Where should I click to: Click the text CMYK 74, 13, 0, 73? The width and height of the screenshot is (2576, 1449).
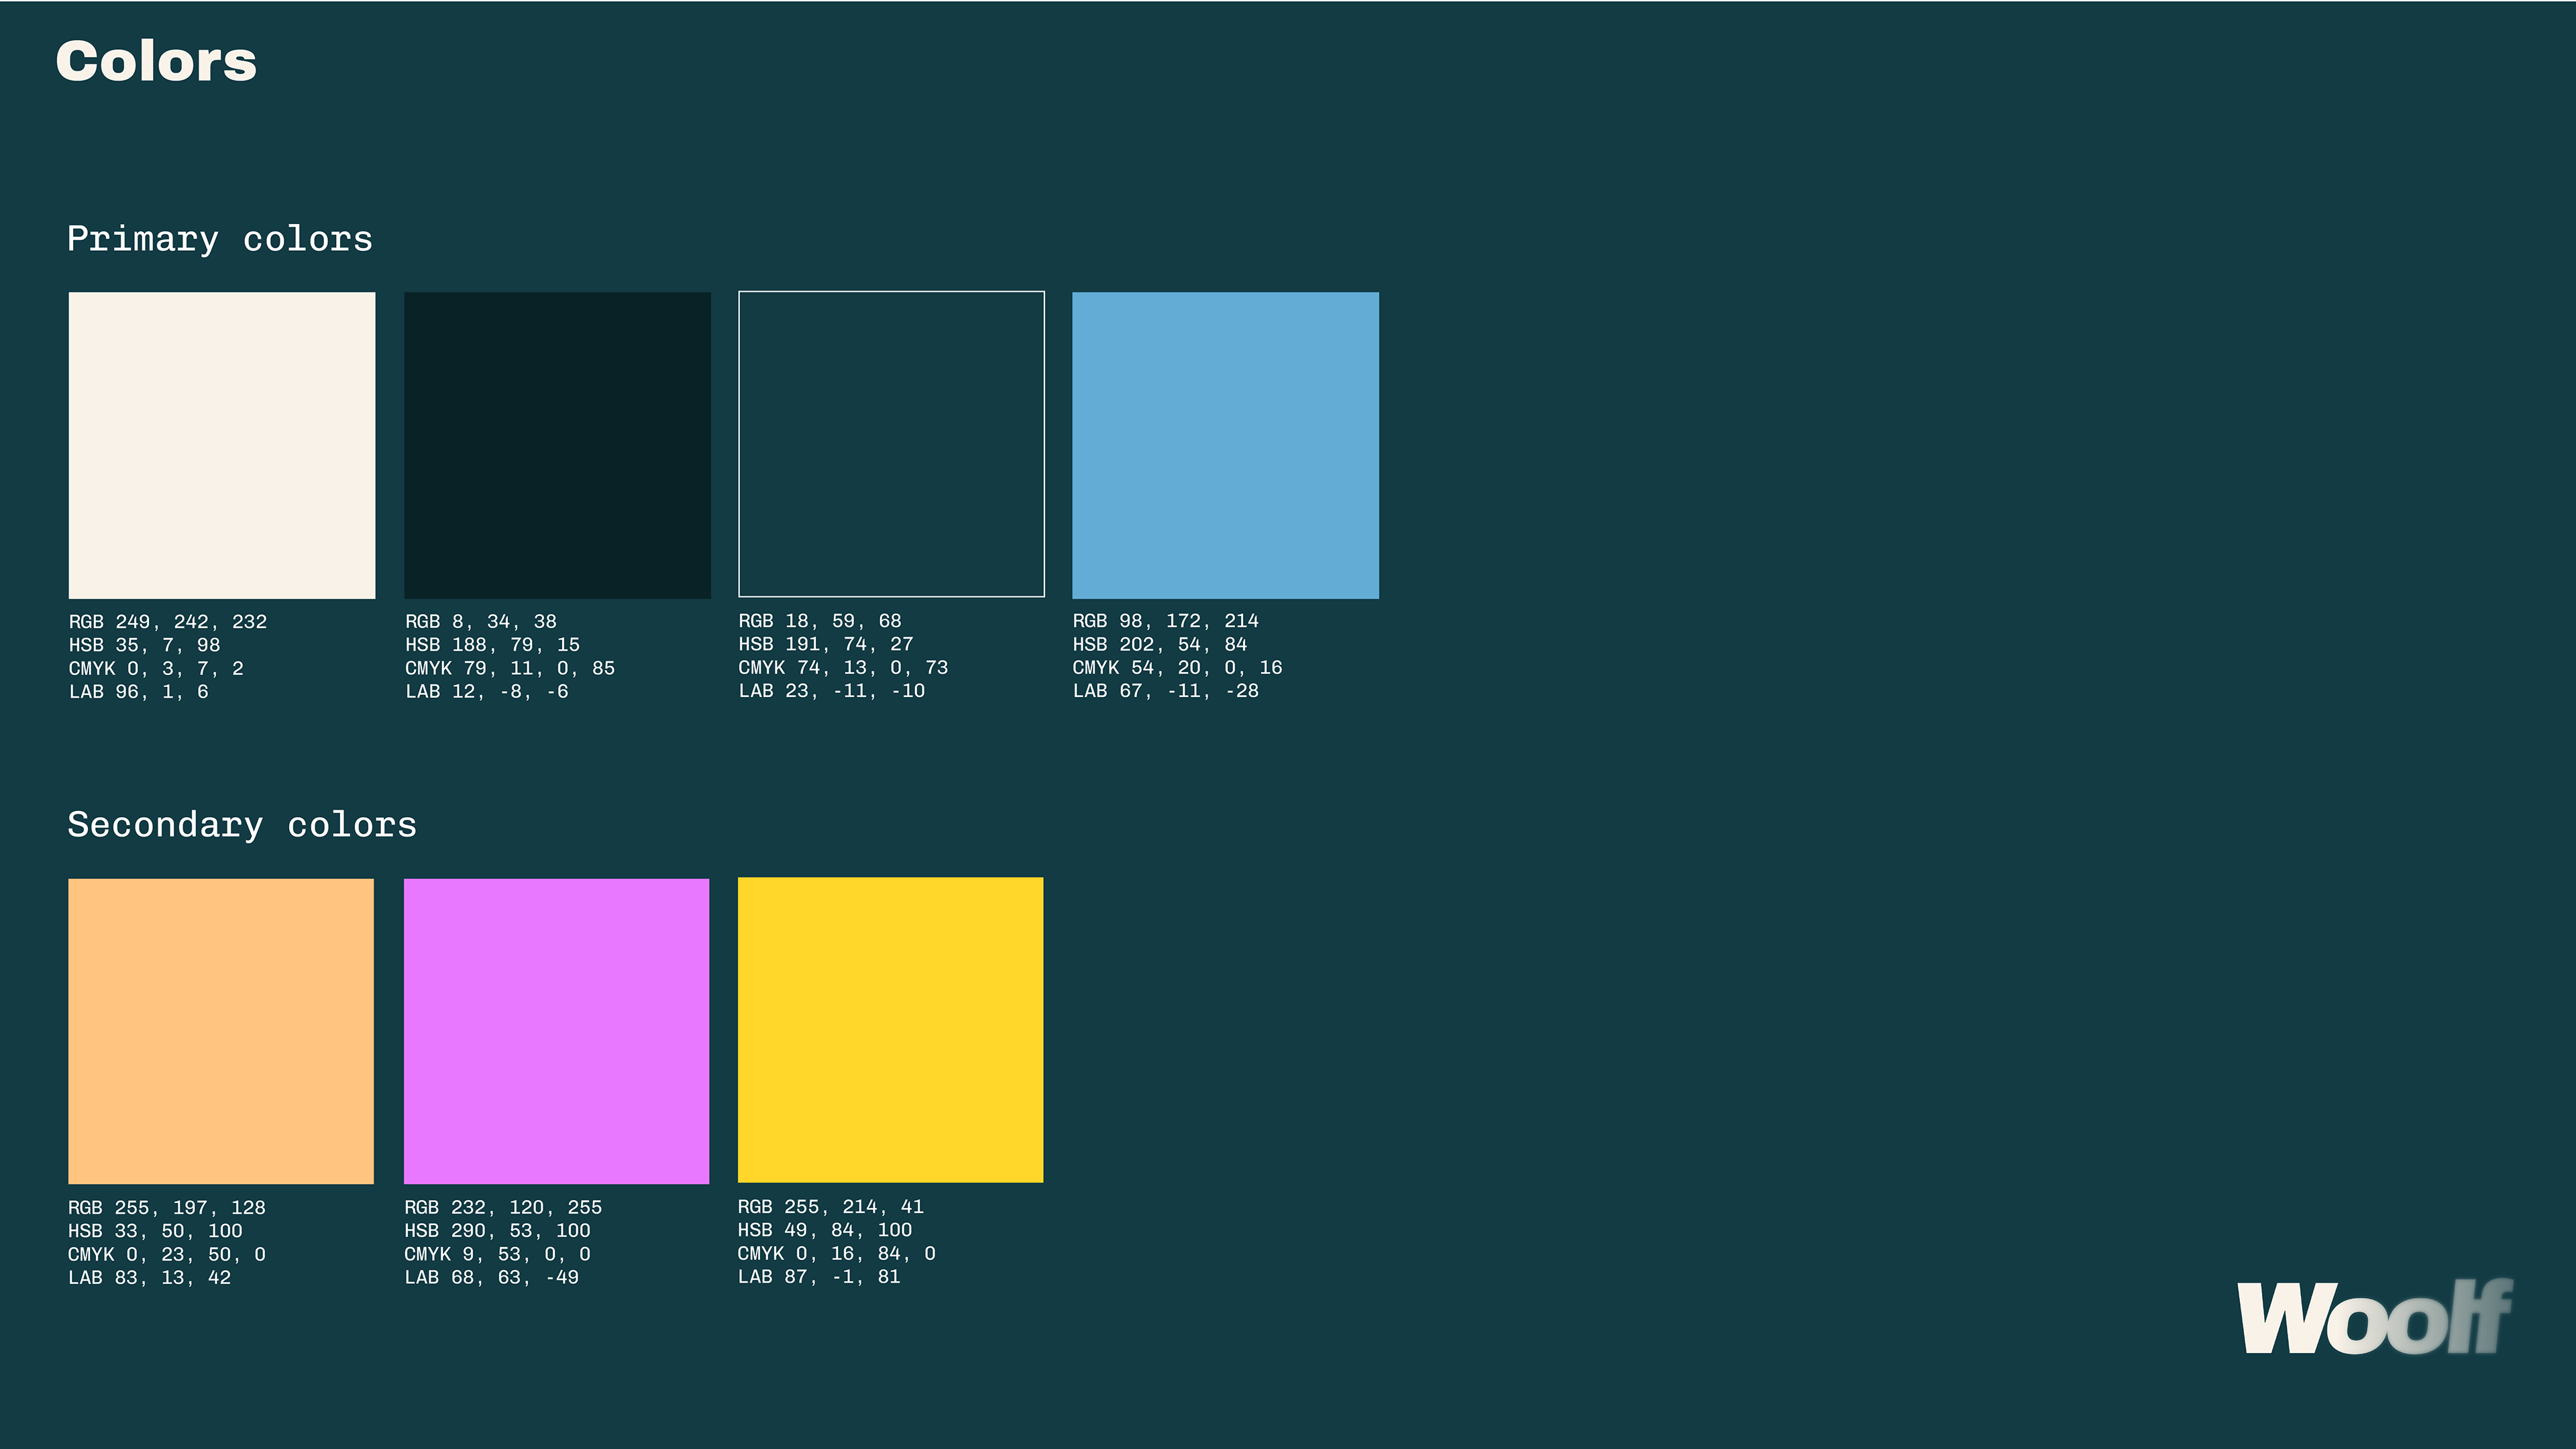(x=844, y=667)
